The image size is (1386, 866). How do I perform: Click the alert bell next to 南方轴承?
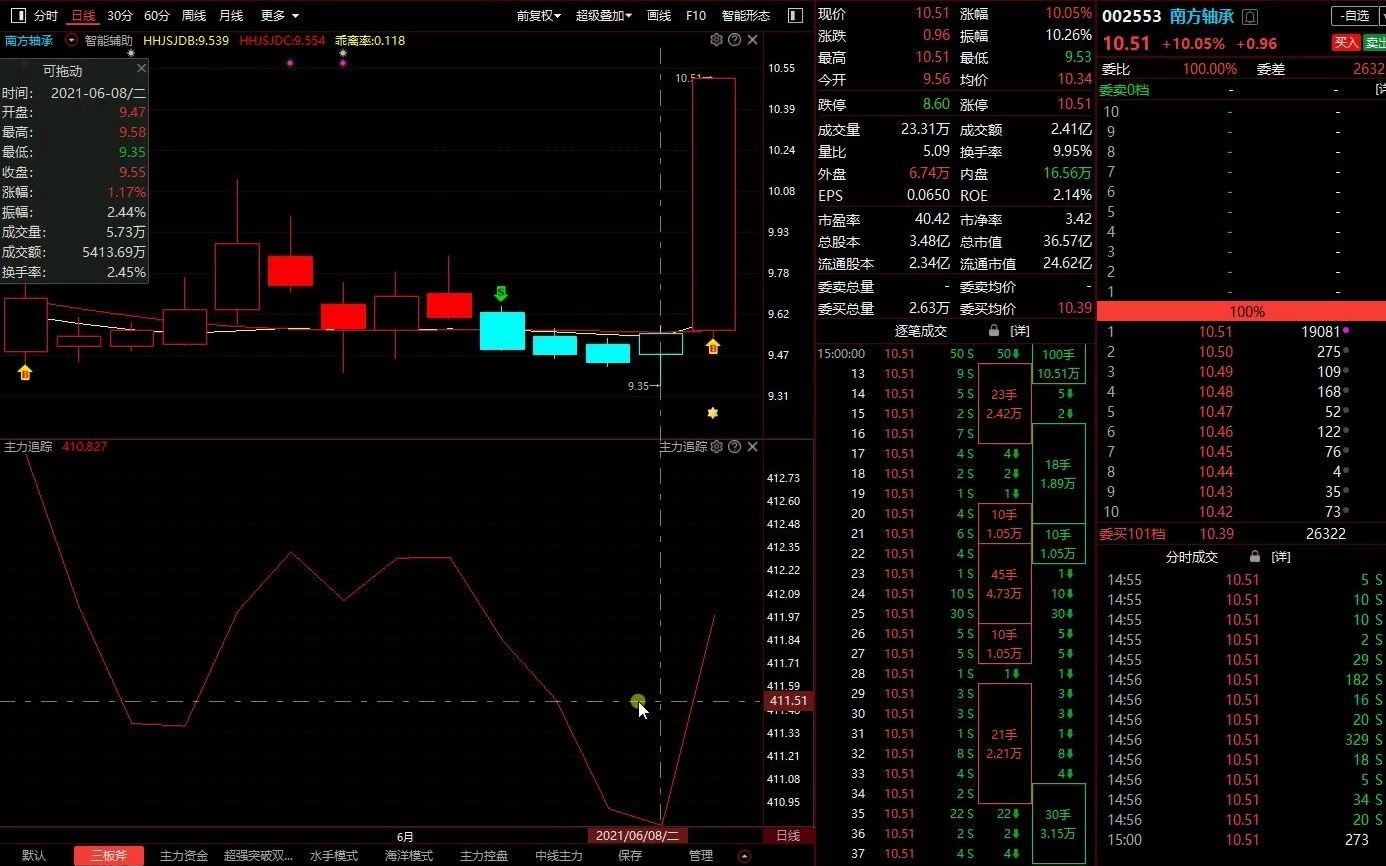click(1250, 17)
